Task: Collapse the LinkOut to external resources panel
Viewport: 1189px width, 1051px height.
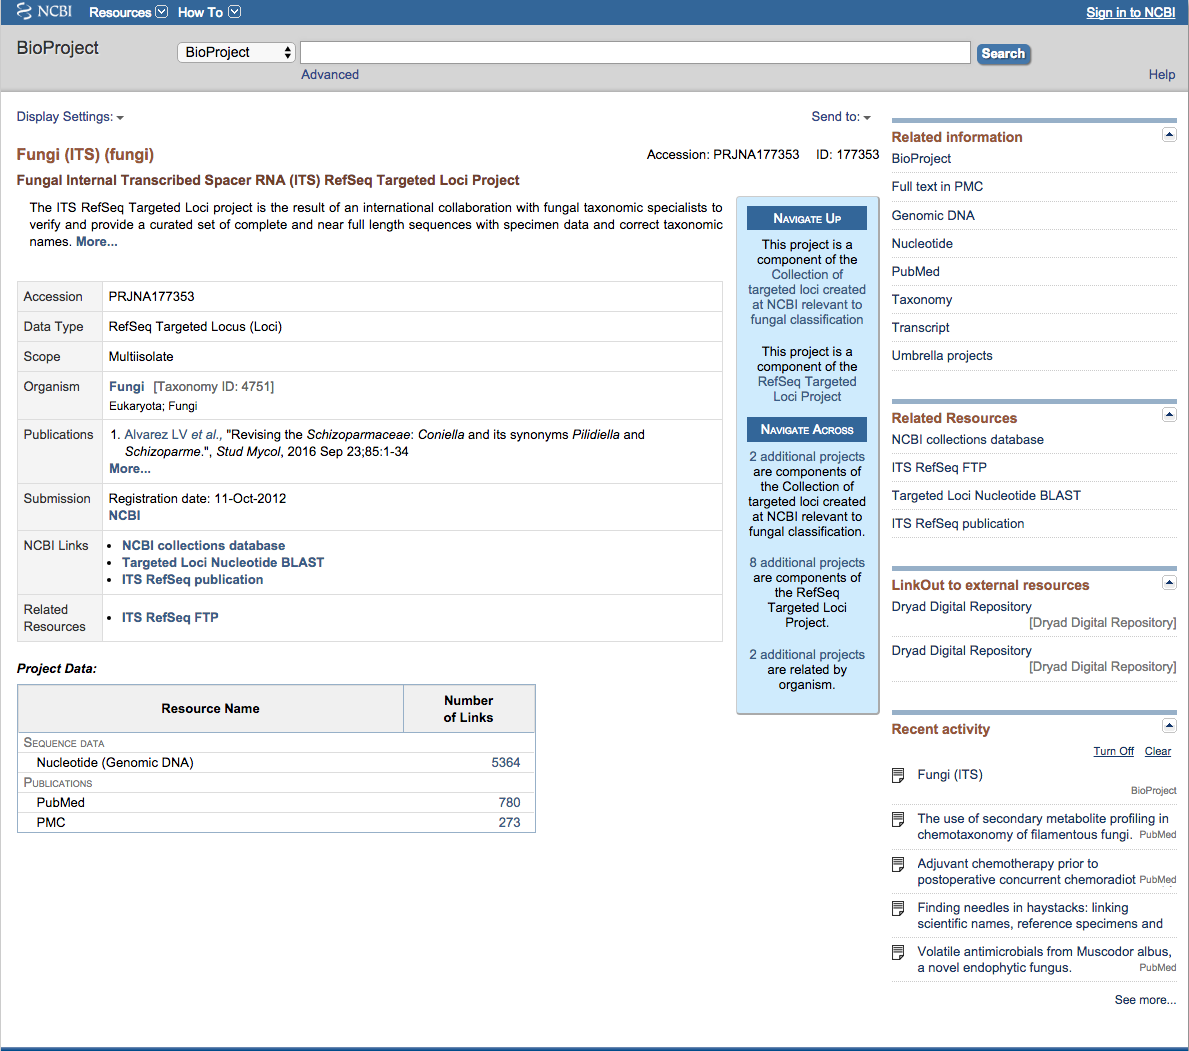Action: tap(1169, 582)
